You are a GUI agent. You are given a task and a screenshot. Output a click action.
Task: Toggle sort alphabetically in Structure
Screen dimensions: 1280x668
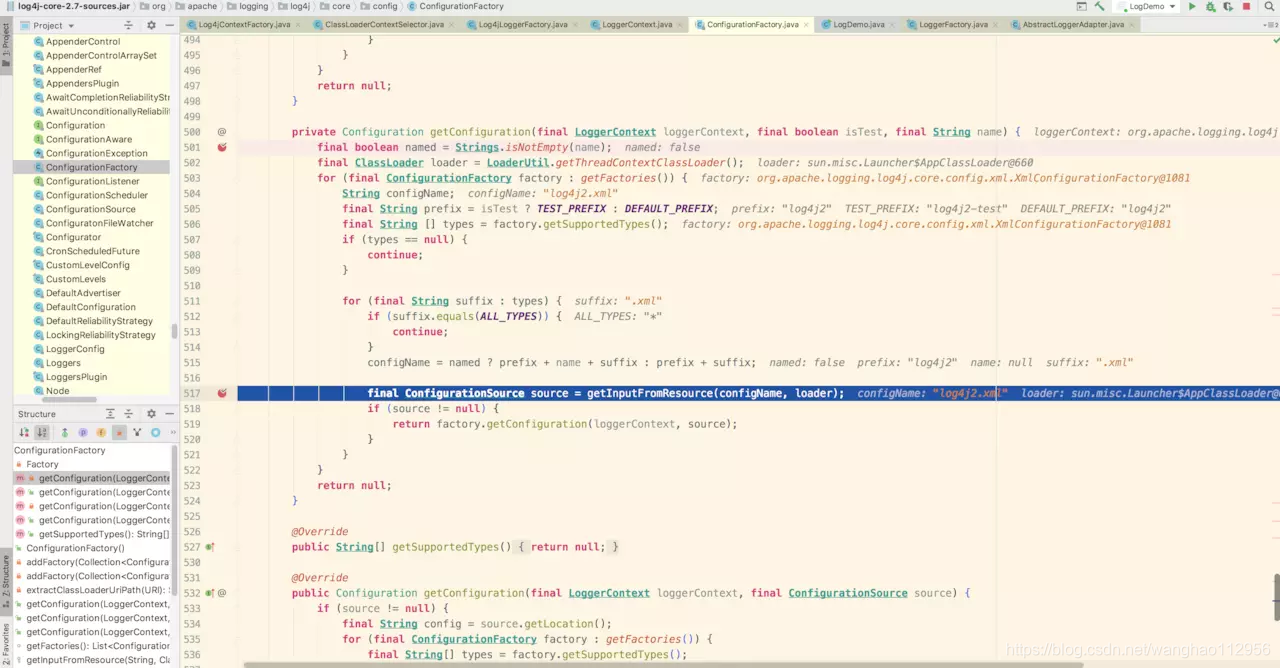[42, 433]
